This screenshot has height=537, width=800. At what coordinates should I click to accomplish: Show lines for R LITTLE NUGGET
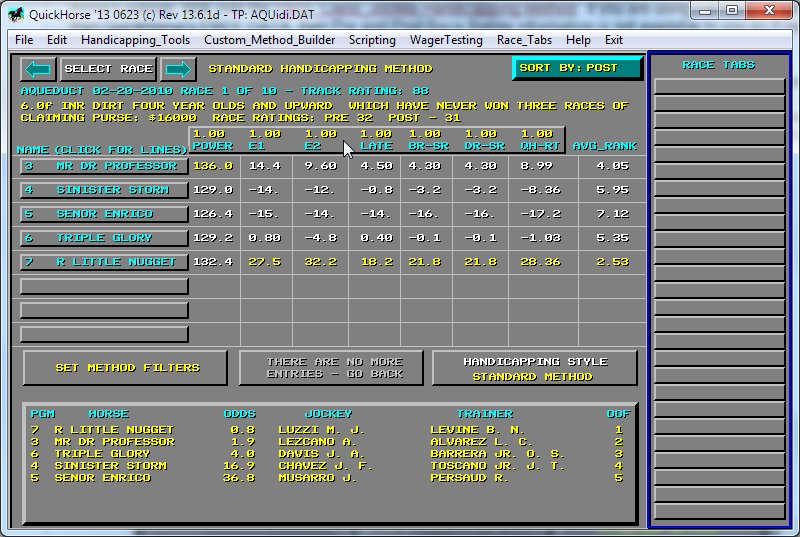click(x=104, y=262)
